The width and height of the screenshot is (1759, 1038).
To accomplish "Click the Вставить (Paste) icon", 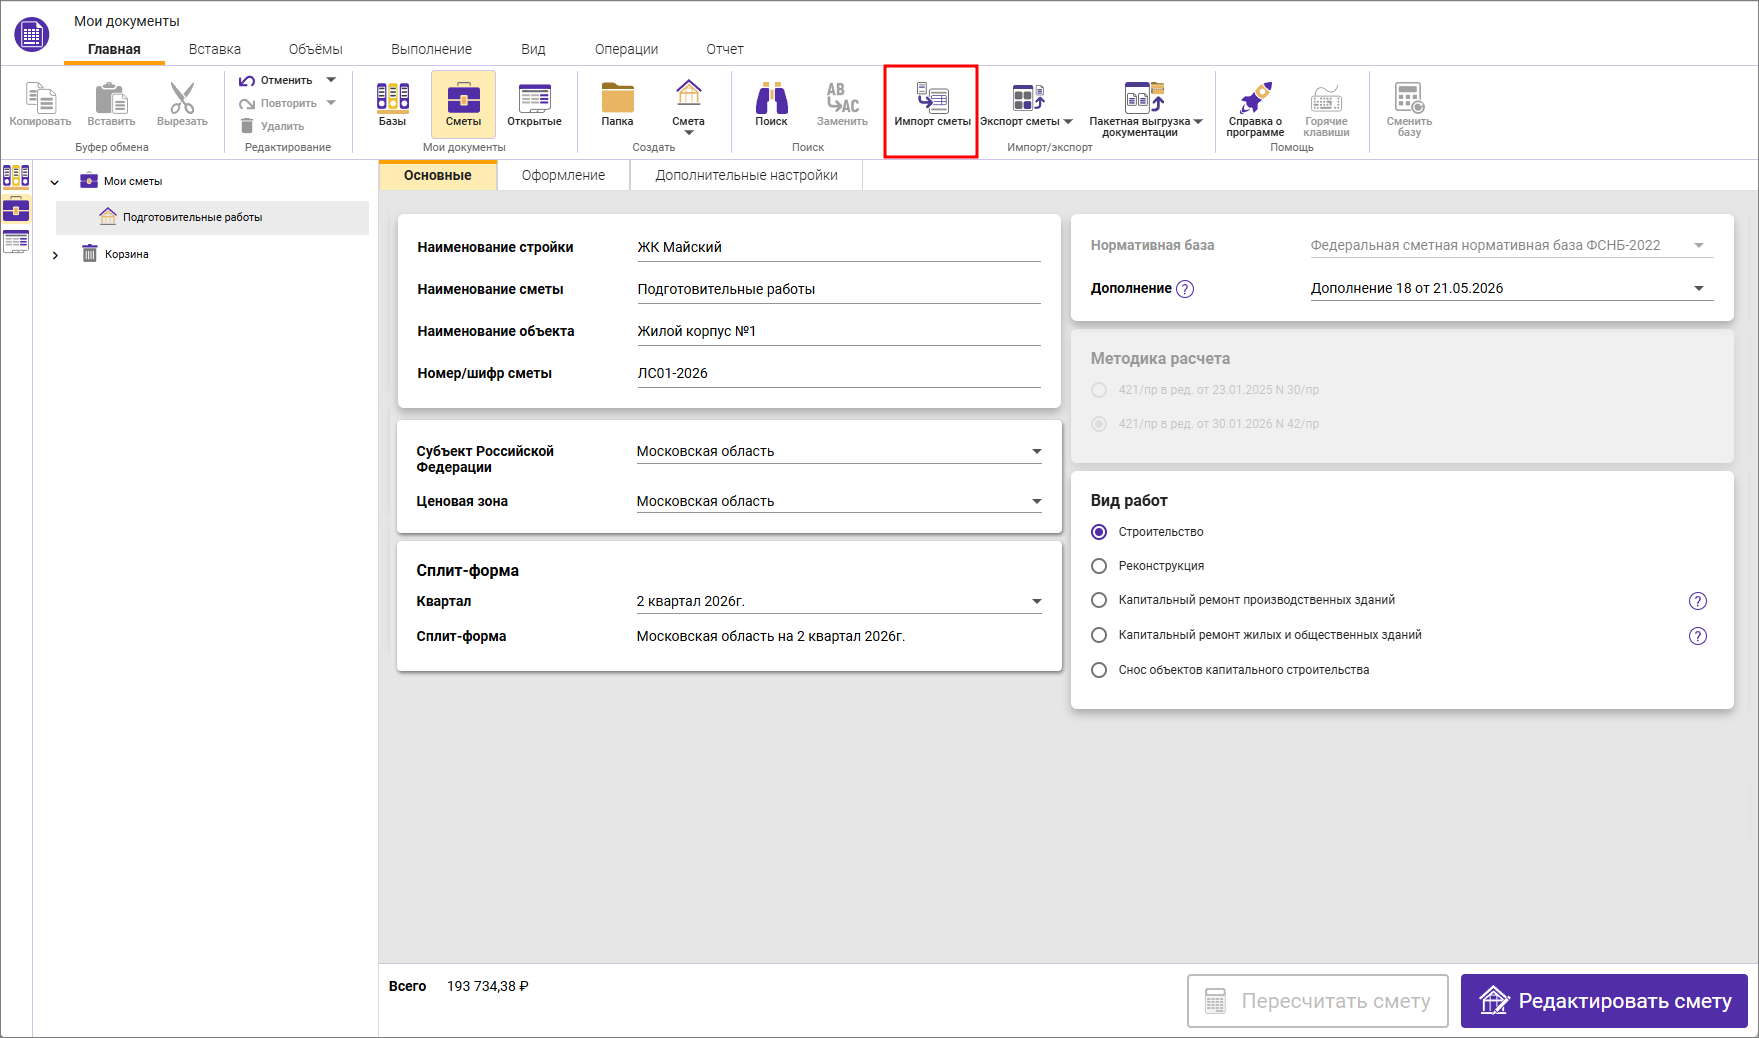I will point(111,99).
